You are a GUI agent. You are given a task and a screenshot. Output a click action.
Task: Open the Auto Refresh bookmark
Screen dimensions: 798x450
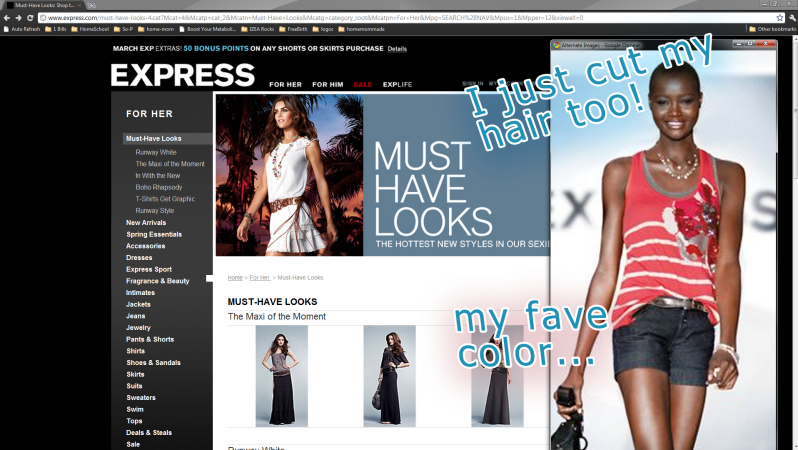(x=22, y=29)
